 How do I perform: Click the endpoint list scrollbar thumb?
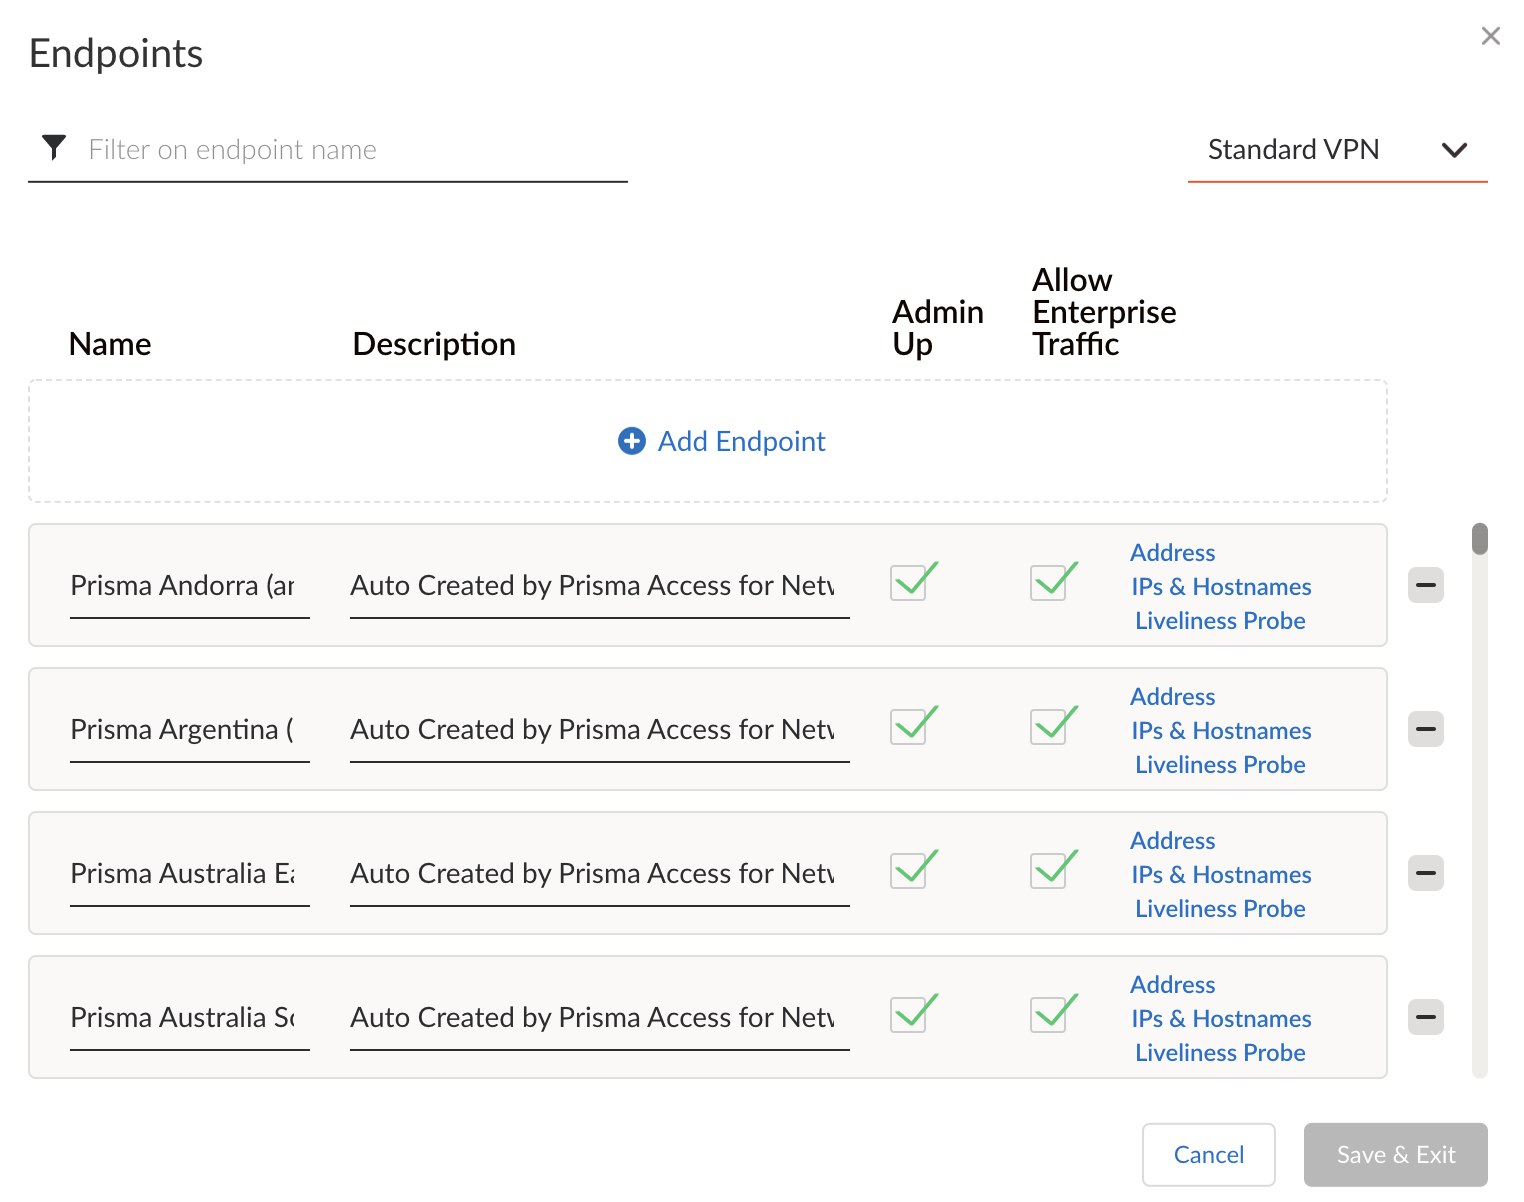pyautogui.click(x=1480, y=539)
